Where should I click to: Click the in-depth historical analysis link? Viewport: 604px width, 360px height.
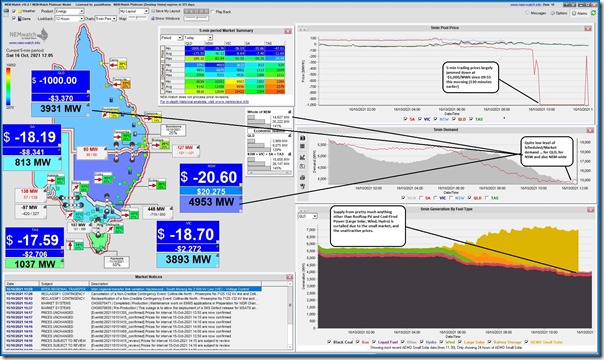(204, 102)
